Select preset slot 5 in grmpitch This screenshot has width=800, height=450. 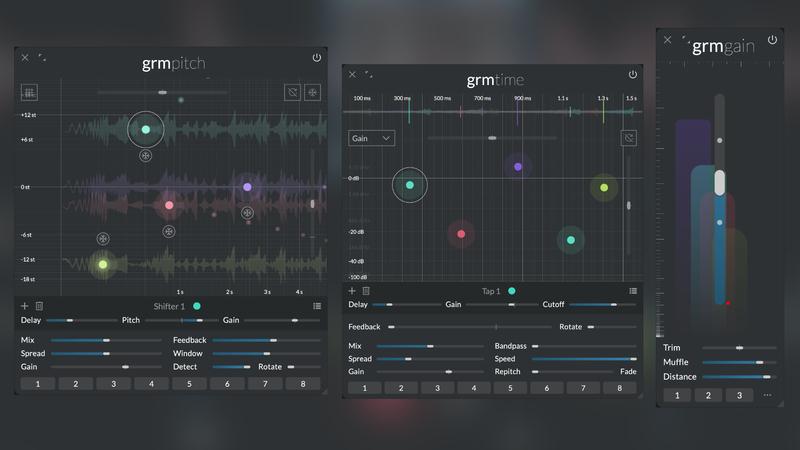pyautogui.click(x=188, y=383)
